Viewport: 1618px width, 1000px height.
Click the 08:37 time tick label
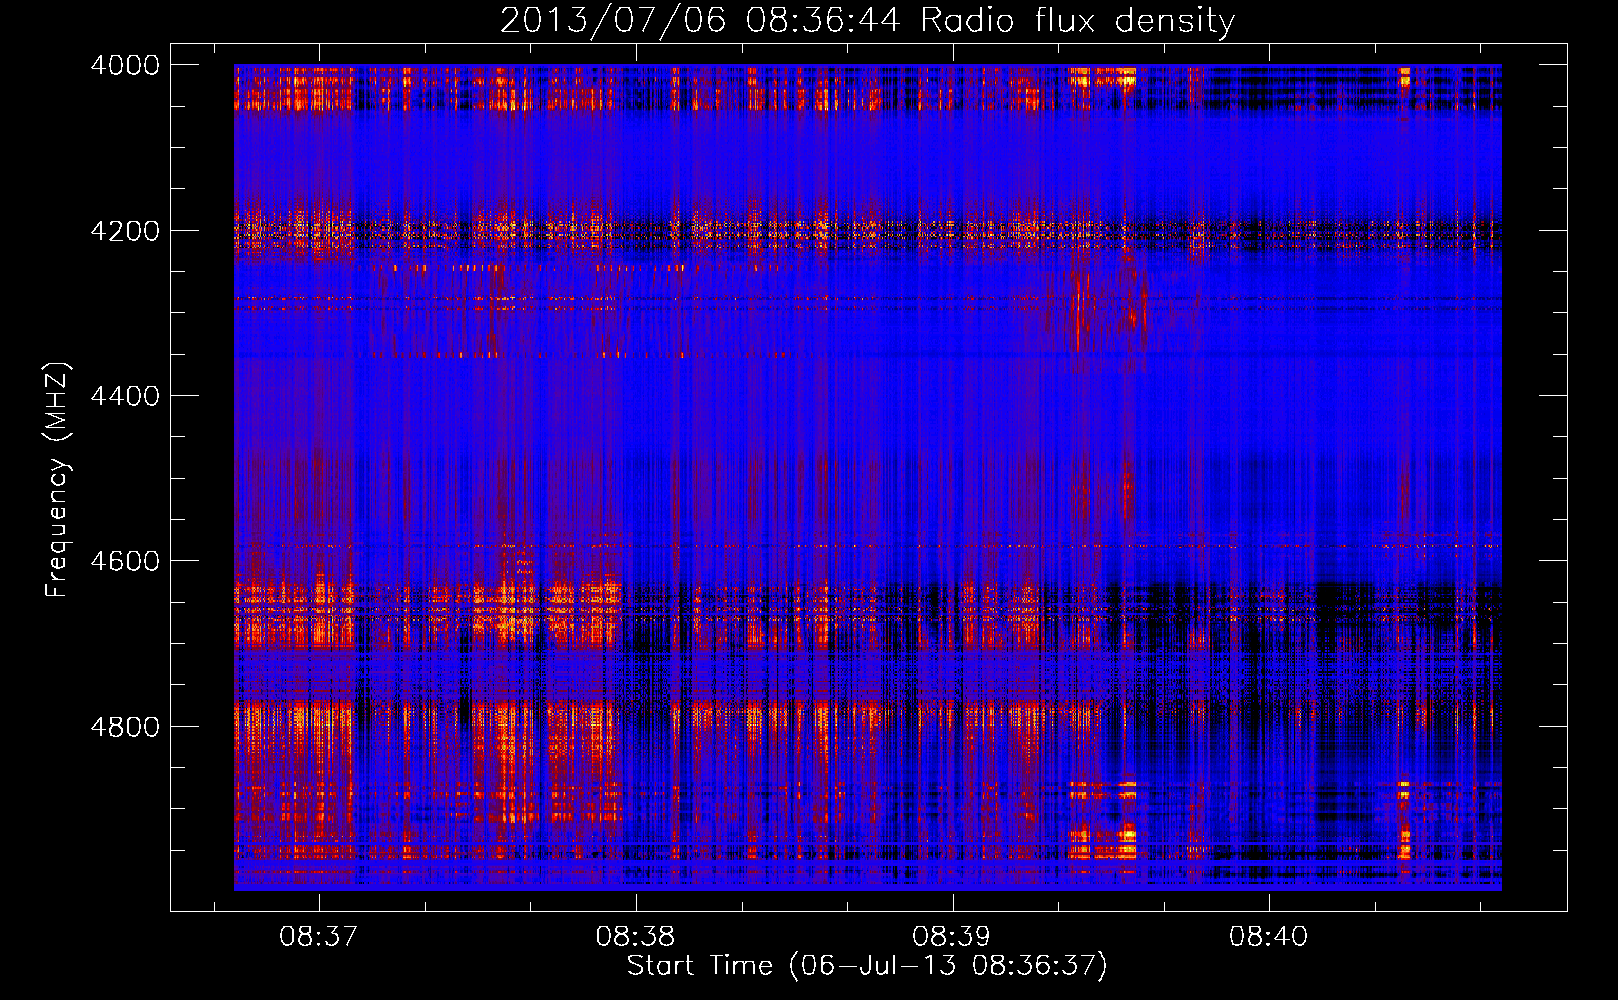(x=319, y=937)
